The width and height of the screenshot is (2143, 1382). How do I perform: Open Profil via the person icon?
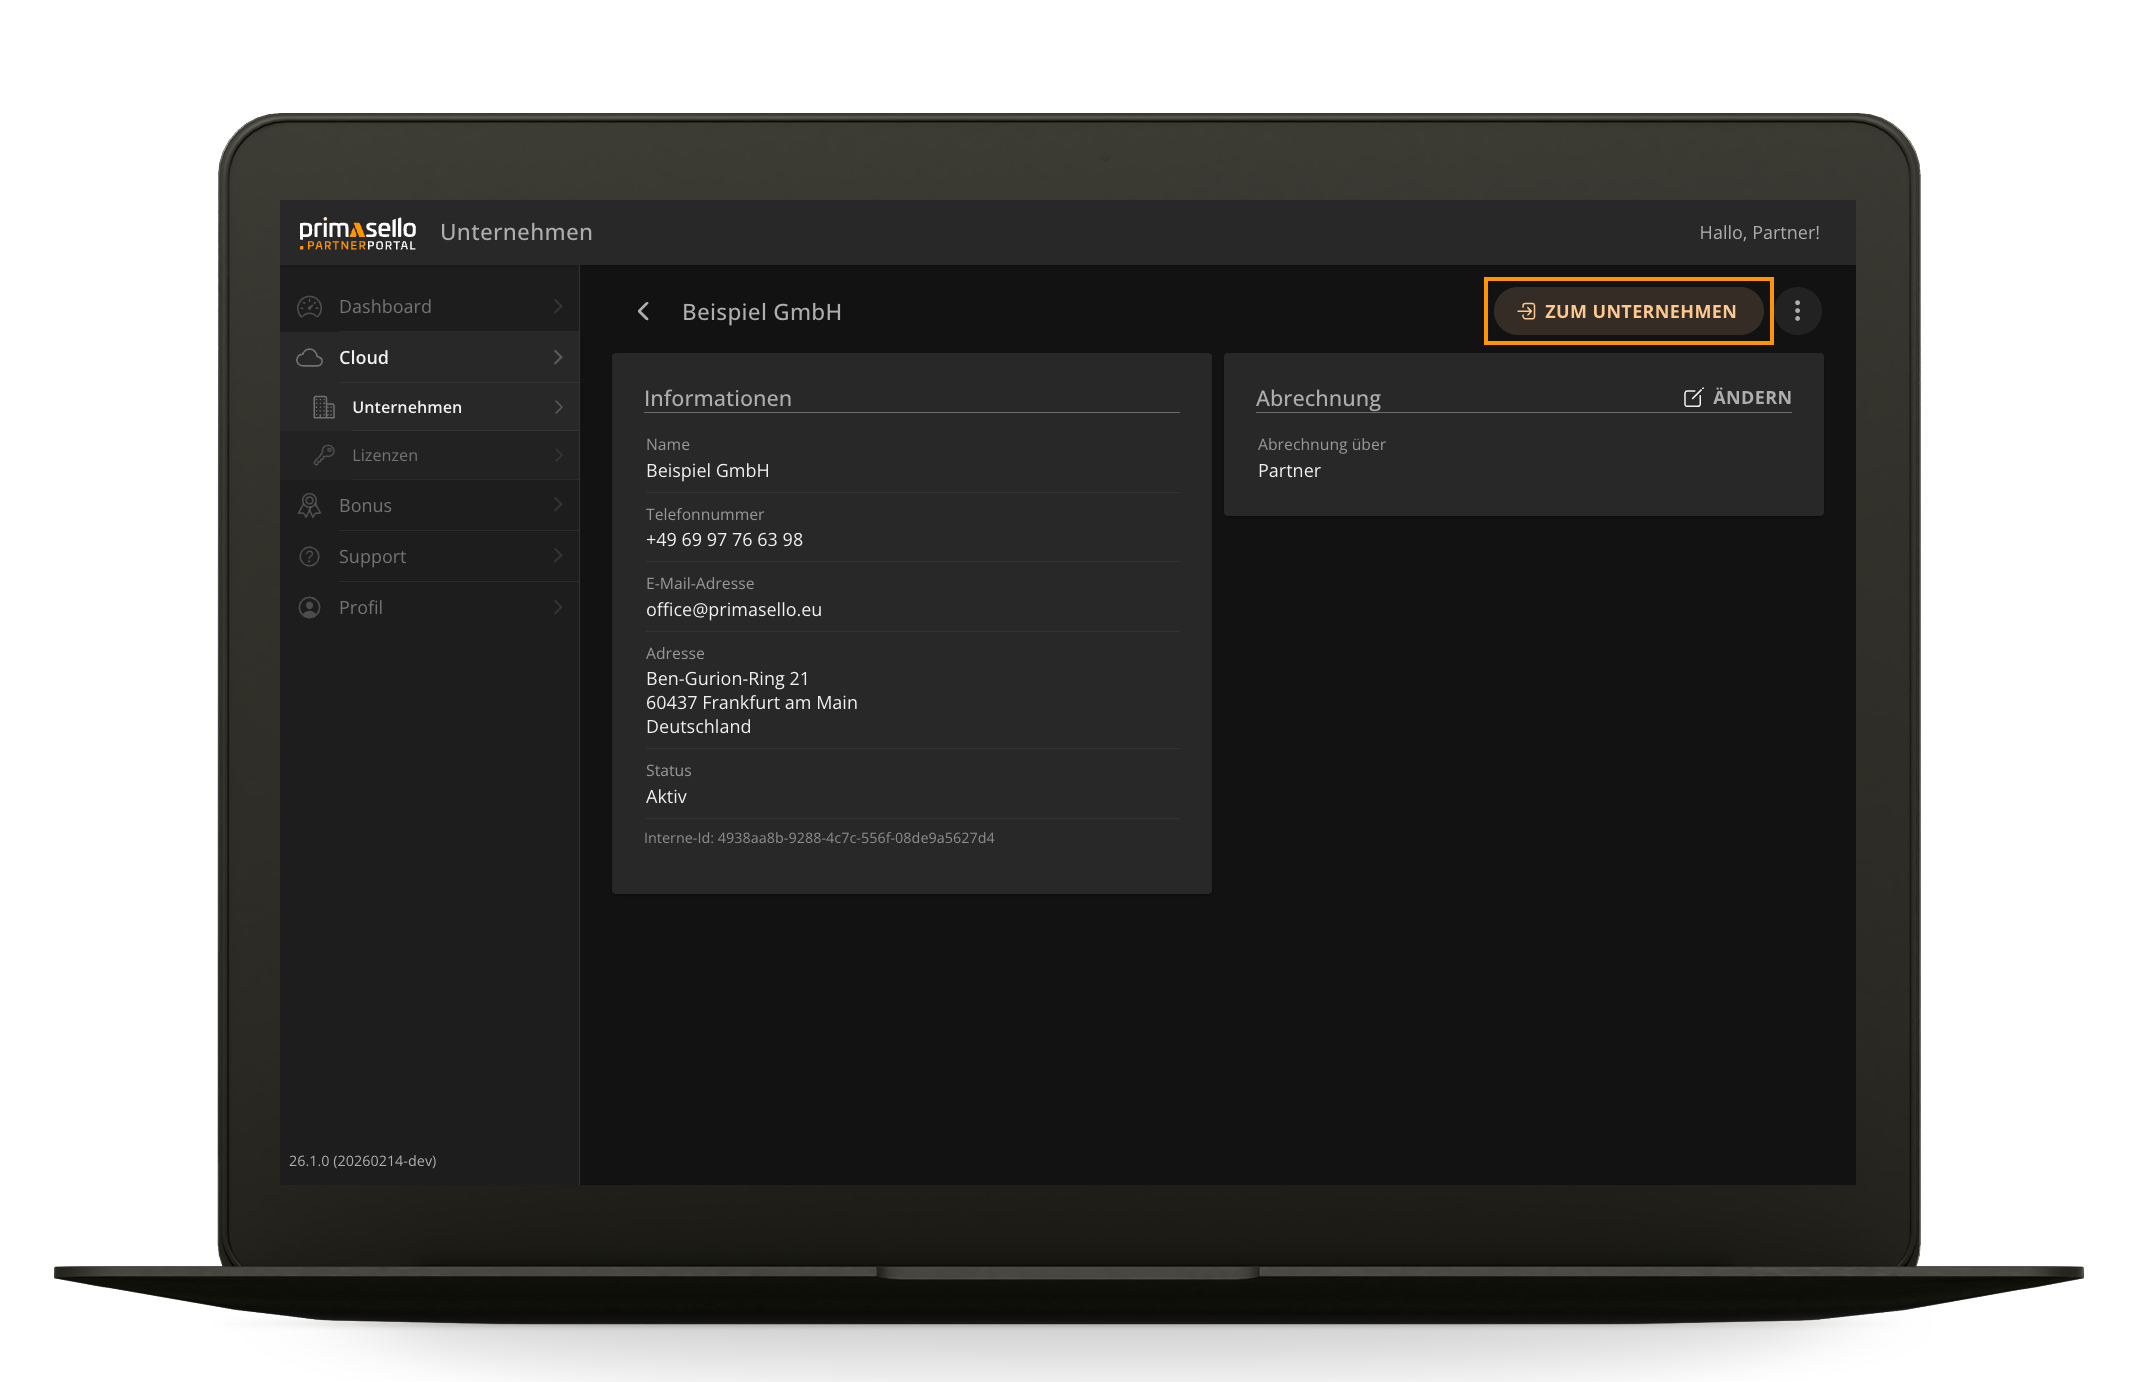pyautogui.click(x=309, y=607)
